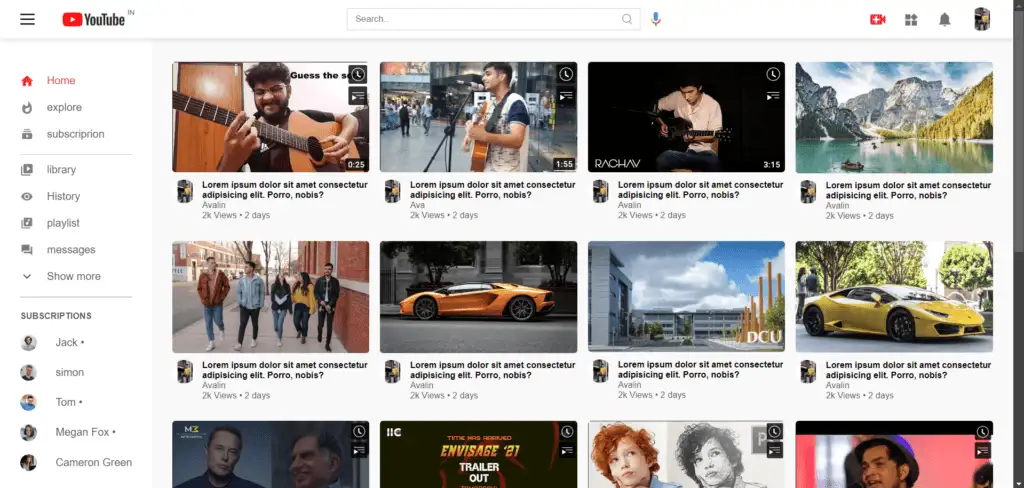This screenshot has height=488, width=1024.
Task: Open the mountain lake video thumbnail
Action: pos(894,117)
